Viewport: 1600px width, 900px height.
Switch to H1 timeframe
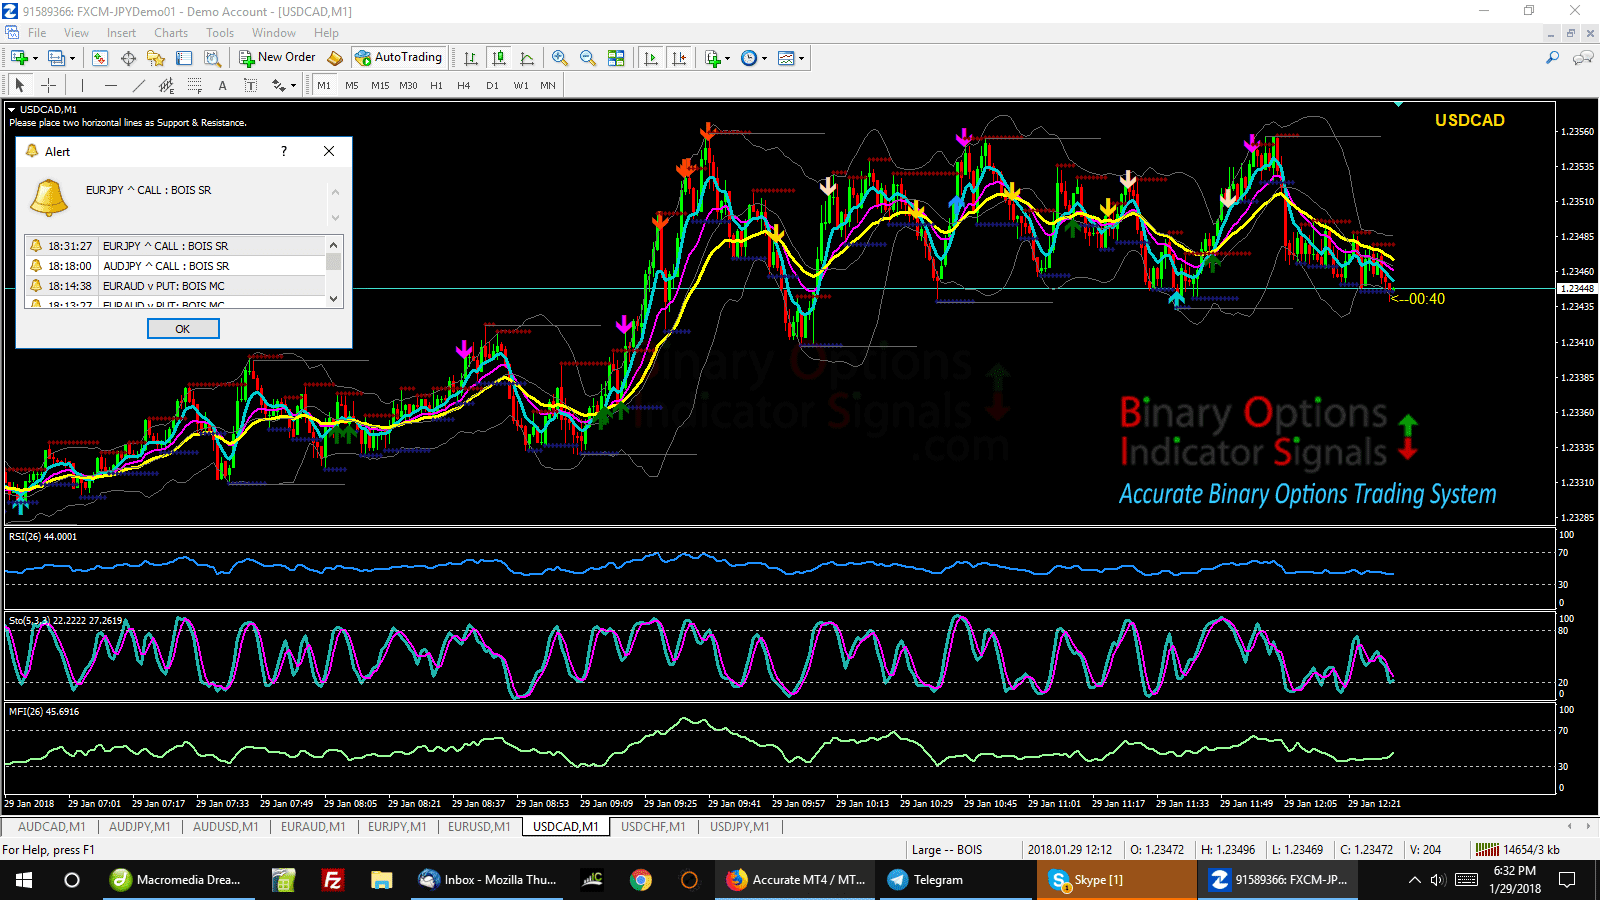[436, 85]
